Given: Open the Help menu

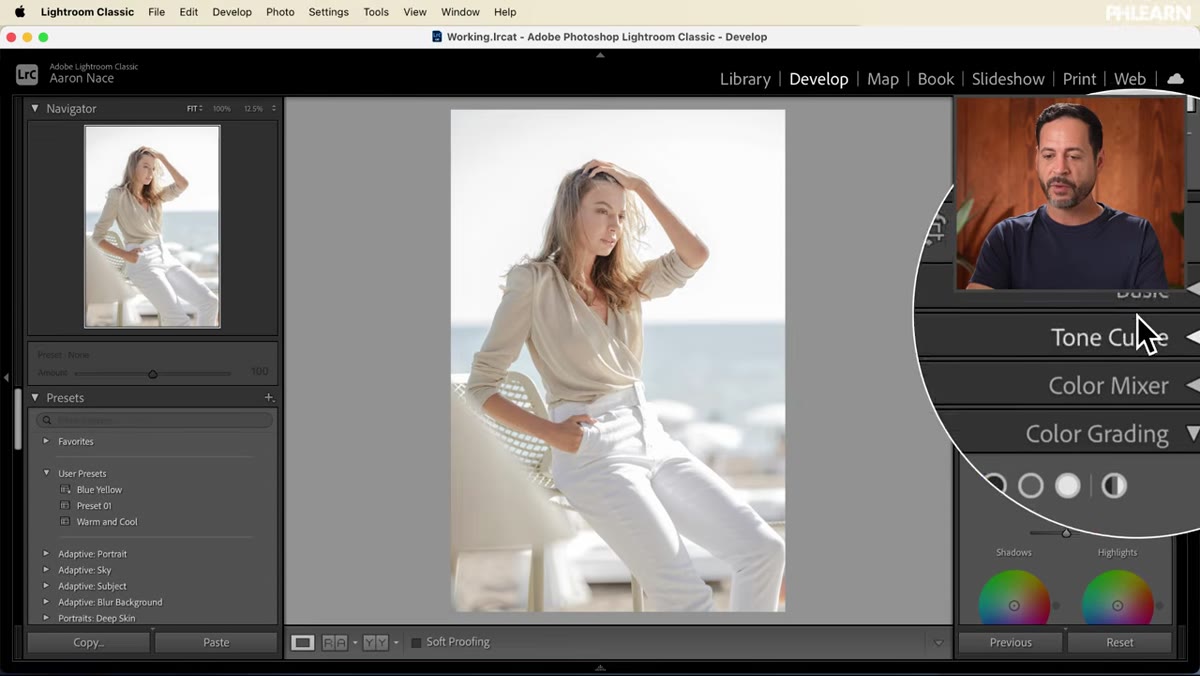Looking at the screenshot, I should pos(505,12).
